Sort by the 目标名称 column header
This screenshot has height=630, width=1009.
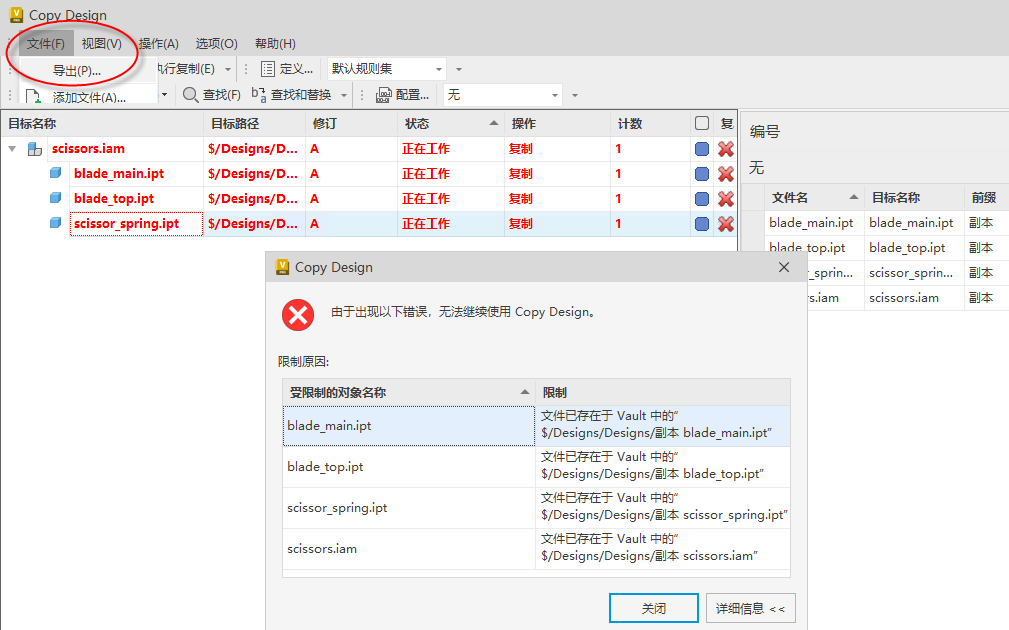(x=103, y=124)
